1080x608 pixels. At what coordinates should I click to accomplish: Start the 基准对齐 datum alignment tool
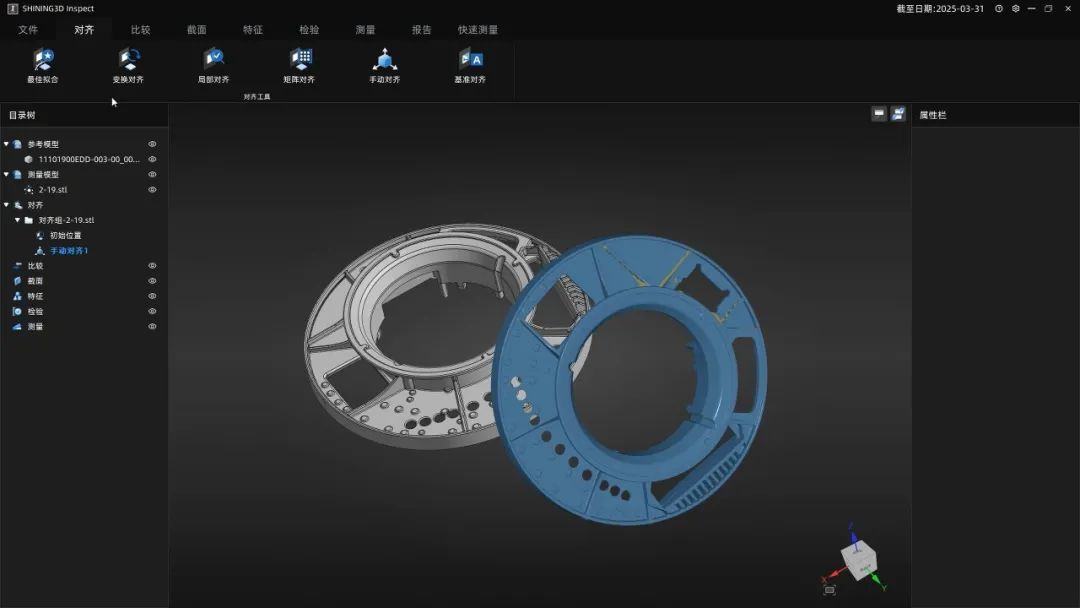(x=470, y=65)
